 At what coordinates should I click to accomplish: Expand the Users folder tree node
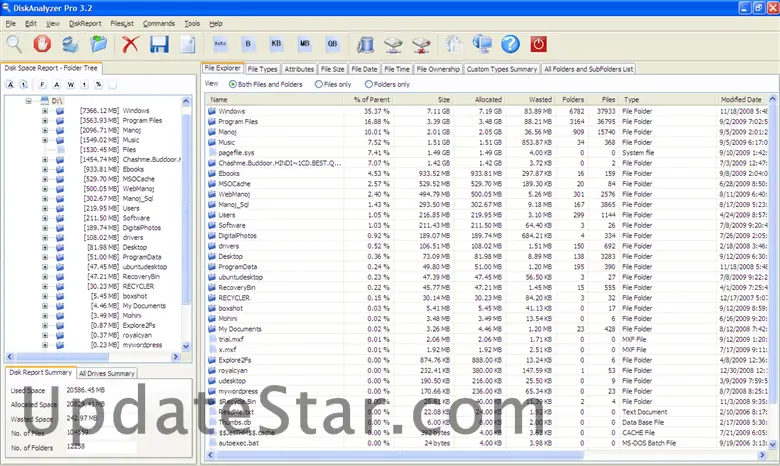[x=45, y=208]
